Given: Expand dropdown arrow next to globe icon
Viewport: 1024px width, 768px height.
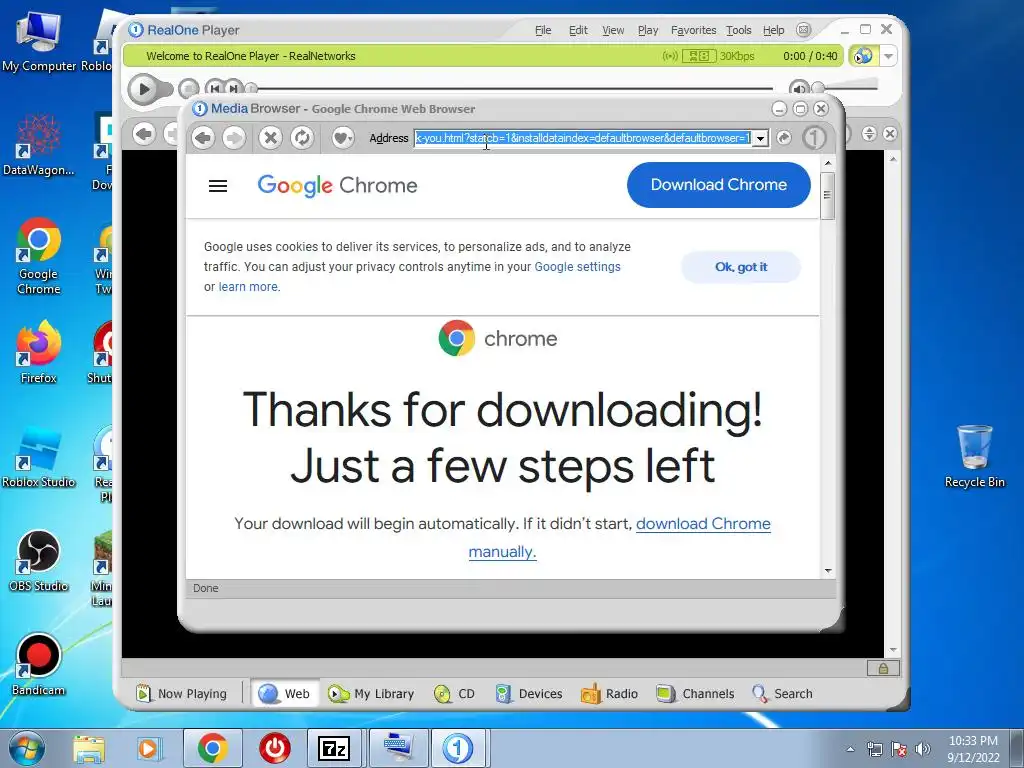Looking at the screenshot, I should pos(888,56).
